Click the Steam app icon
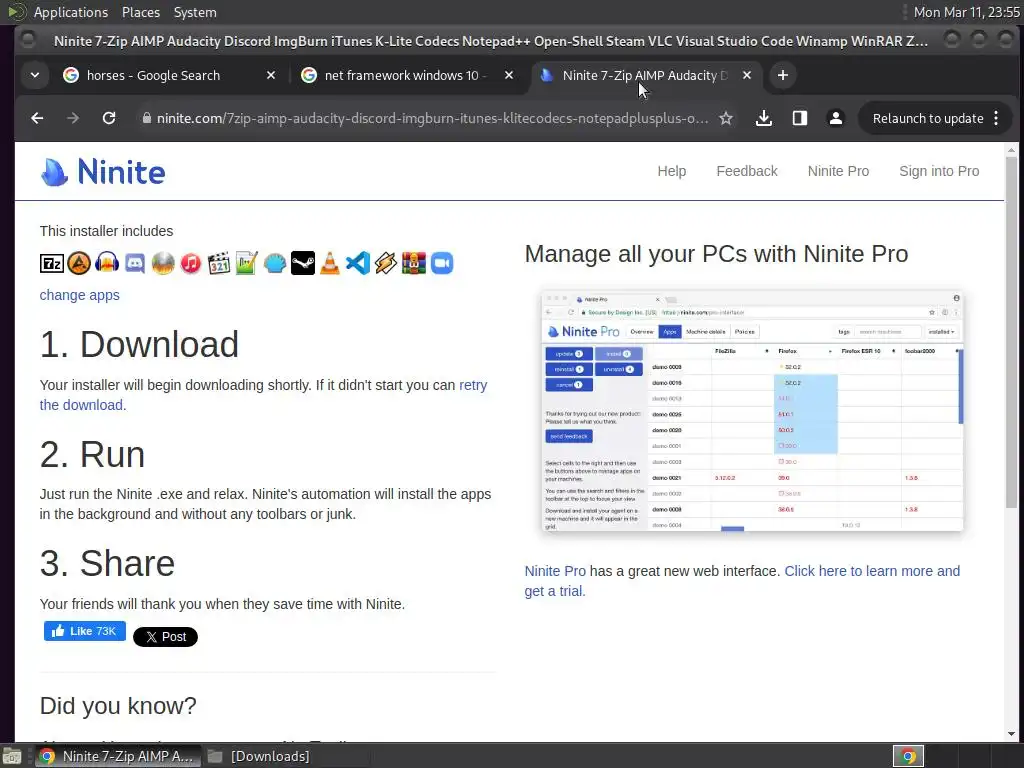The height and width of the screenshot is (768, 1024). pos(302,263)
